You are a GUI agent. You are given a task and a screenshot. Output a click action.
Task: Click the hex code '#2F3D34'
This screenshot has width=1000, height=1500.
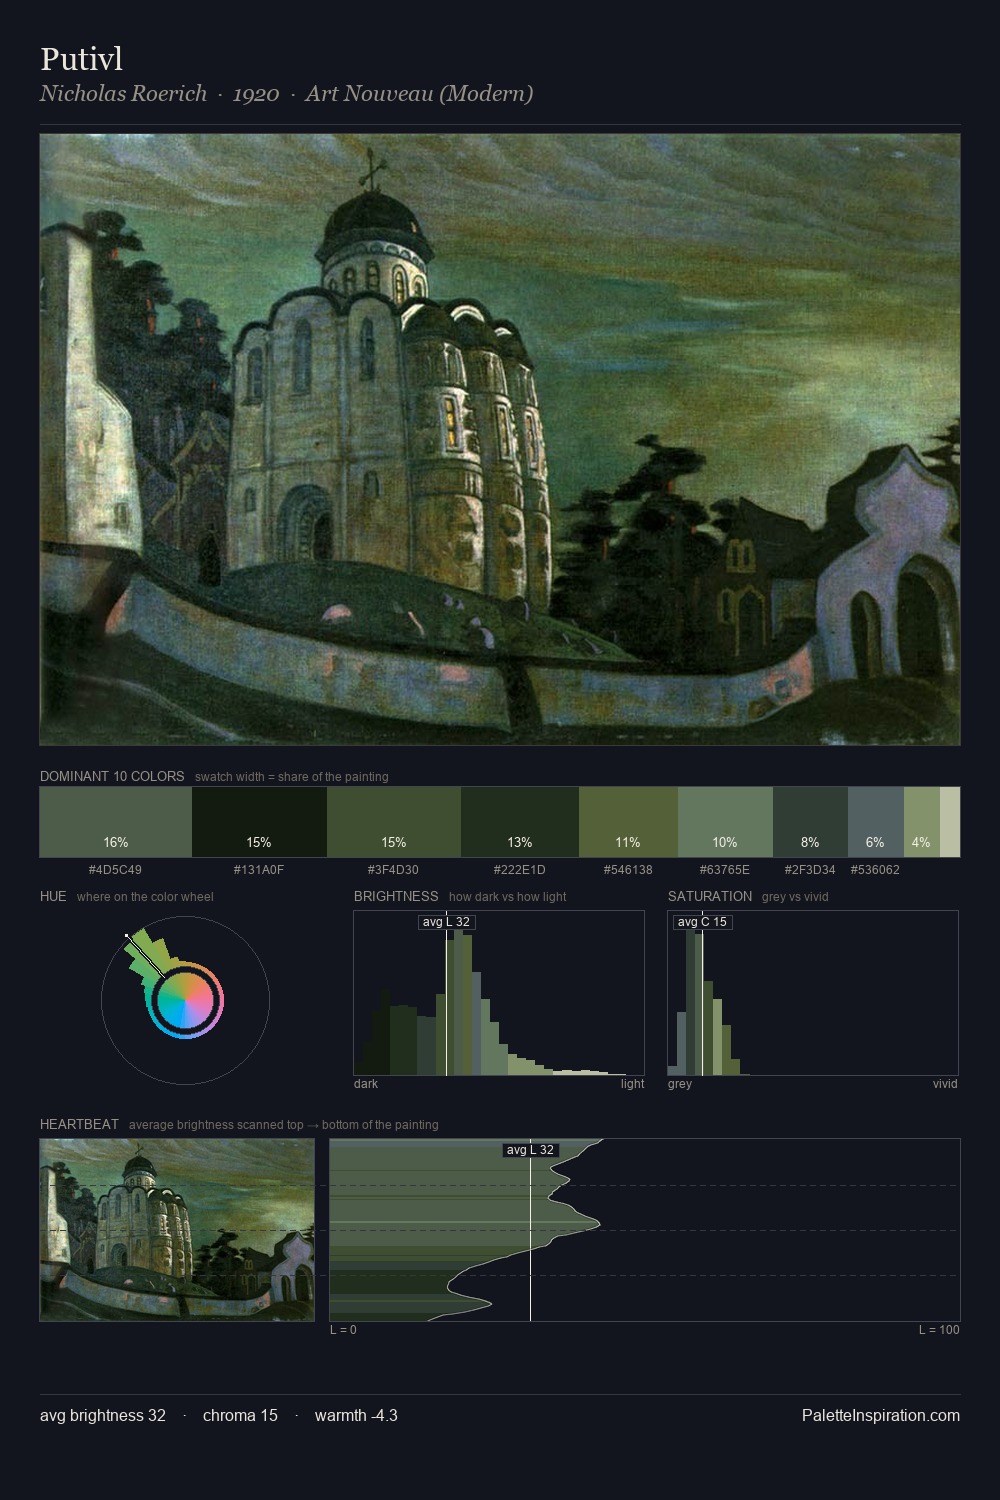coord(810,870)
